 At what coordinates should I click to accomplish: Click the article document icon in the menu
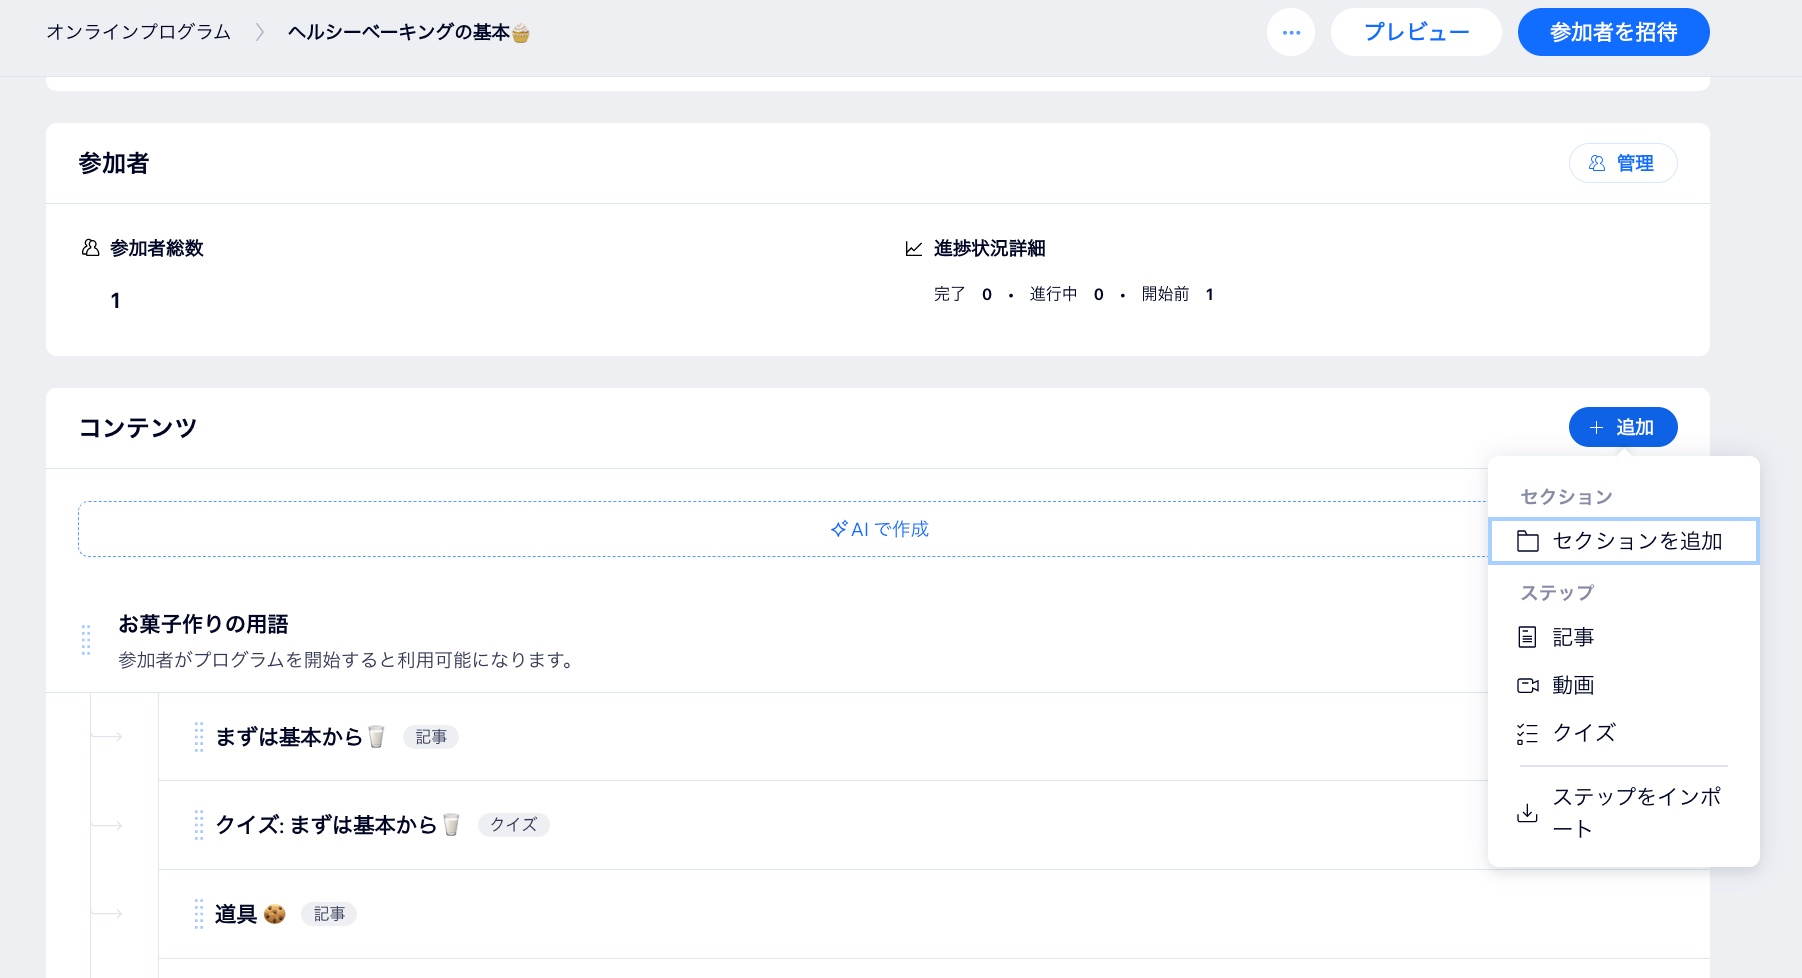pyautogui.click(x=1528, y=637)
